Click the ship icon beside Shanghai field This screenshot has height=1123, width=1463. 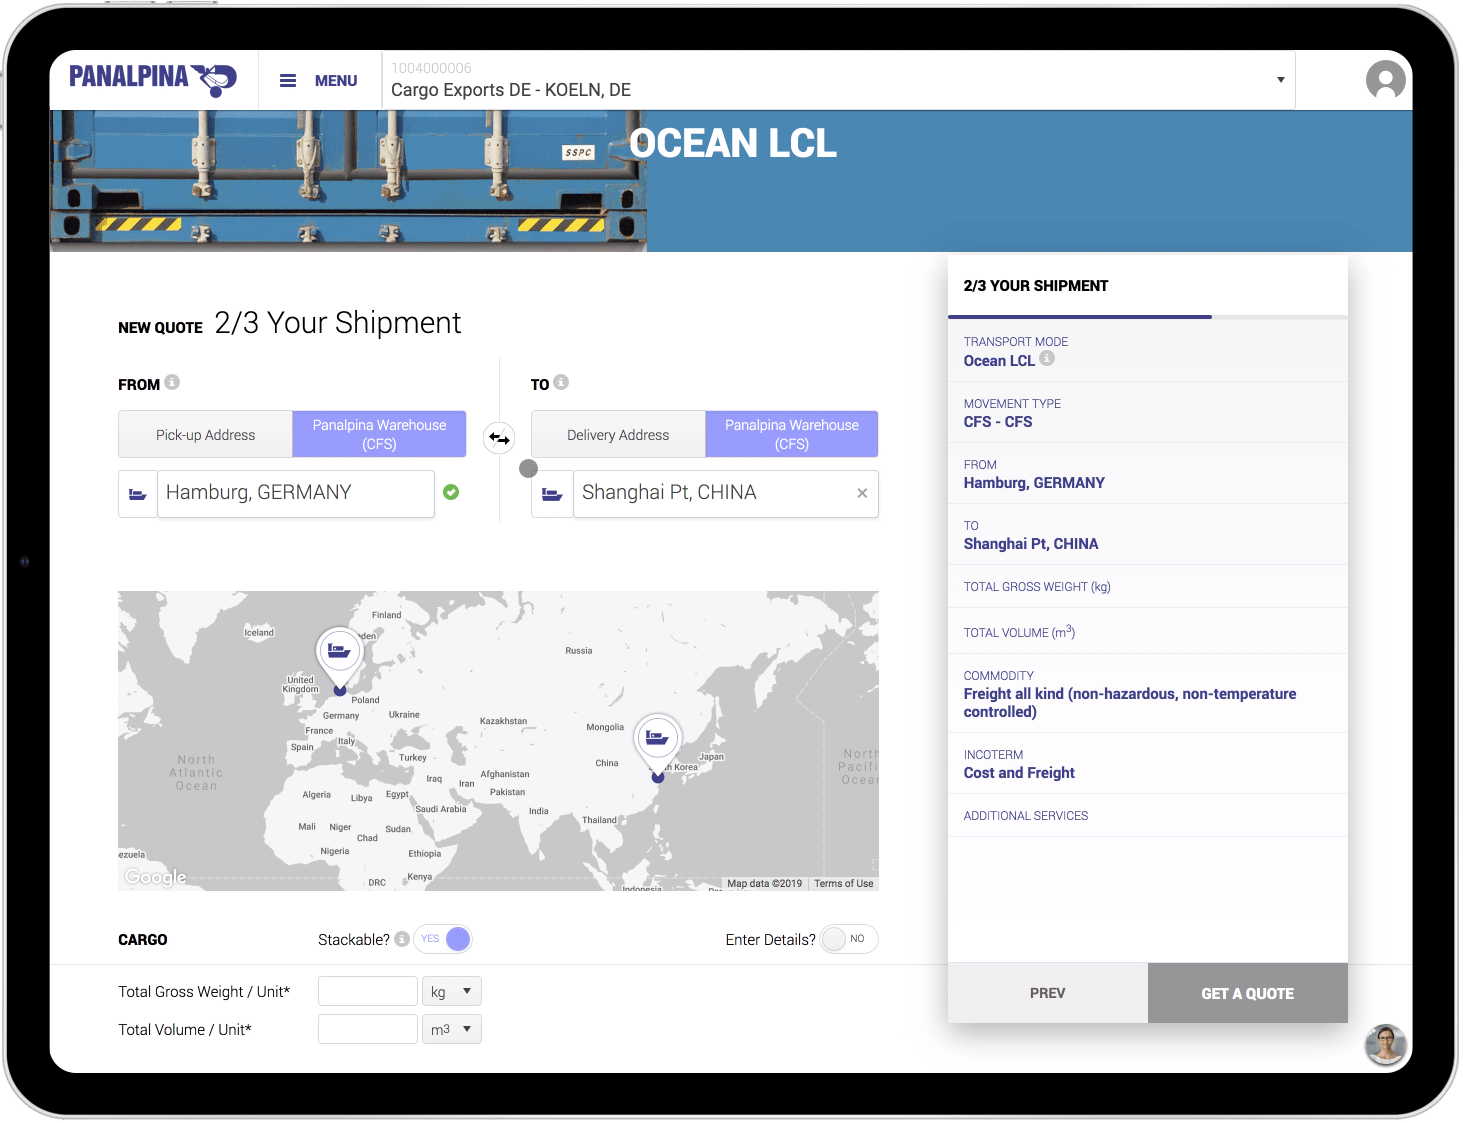pos(552,494)
